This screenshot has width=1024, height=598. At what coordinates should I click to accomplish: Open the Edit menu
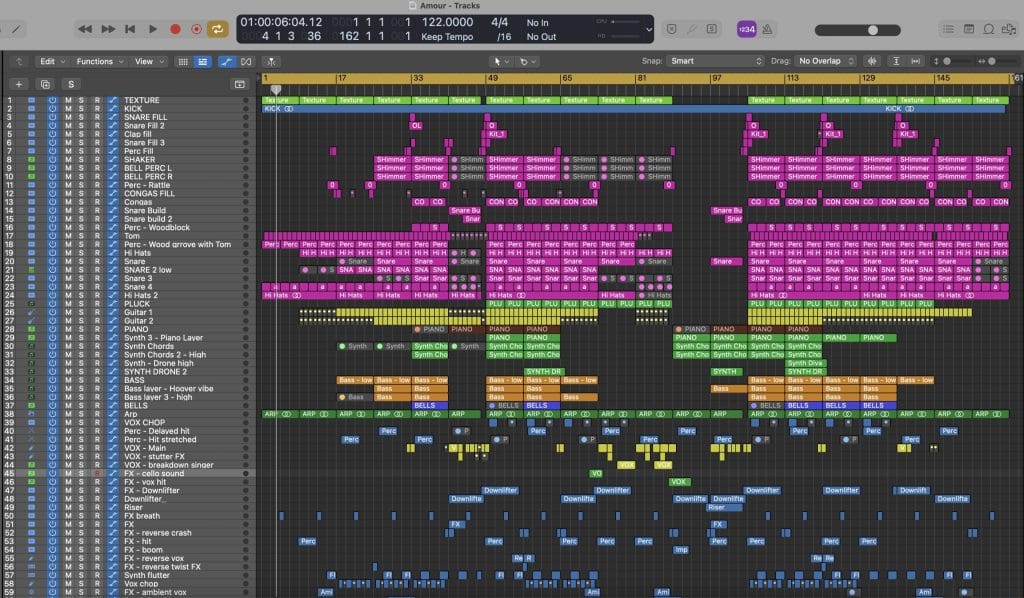(51, 61)
